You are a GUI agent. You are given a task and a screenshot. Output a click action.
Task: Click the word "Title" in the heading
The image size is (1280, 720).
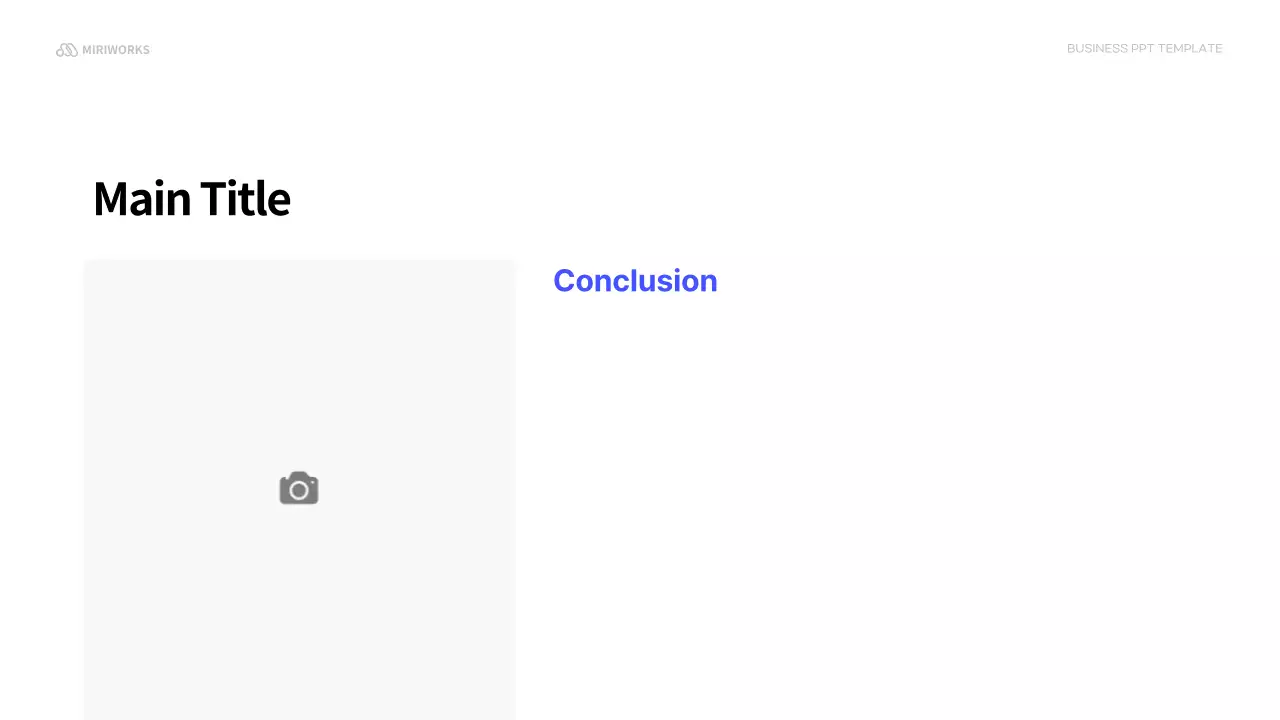245,198
